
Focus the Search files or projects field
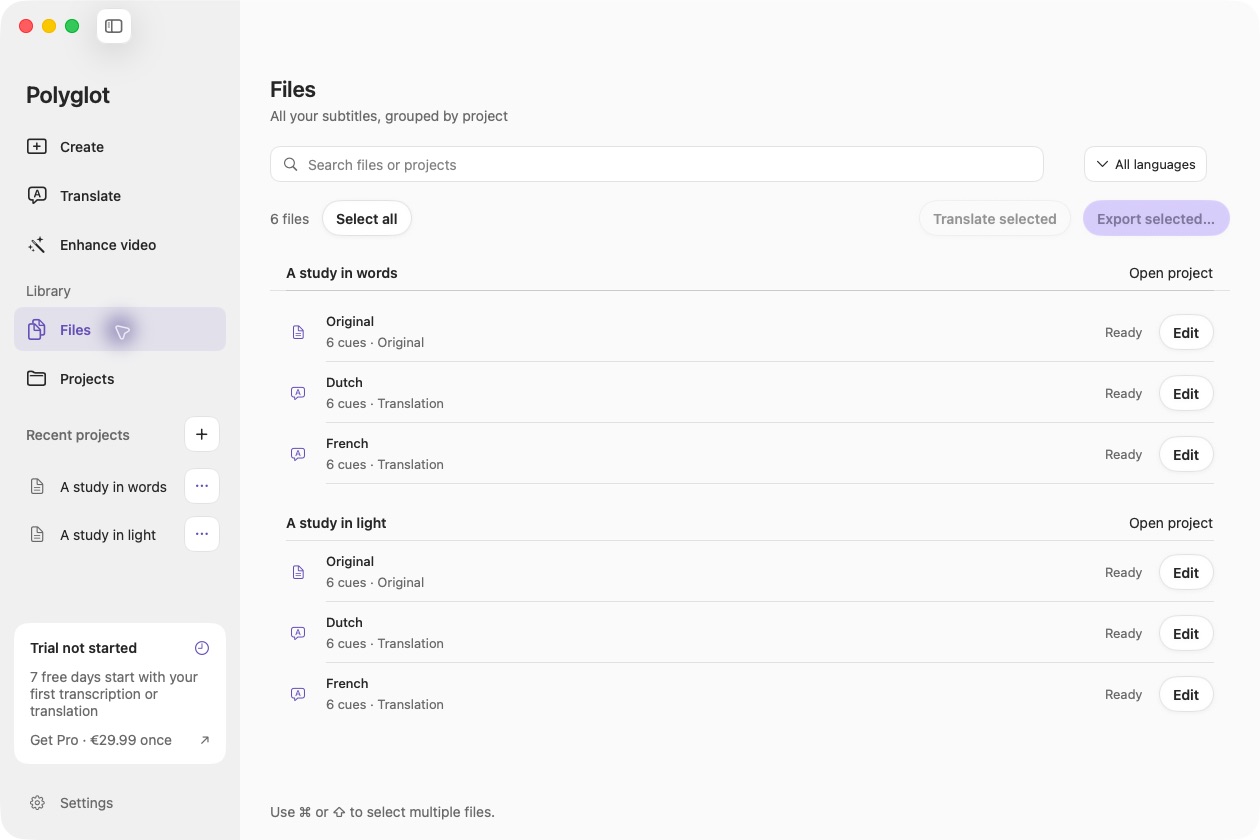(x=657, y=165)
